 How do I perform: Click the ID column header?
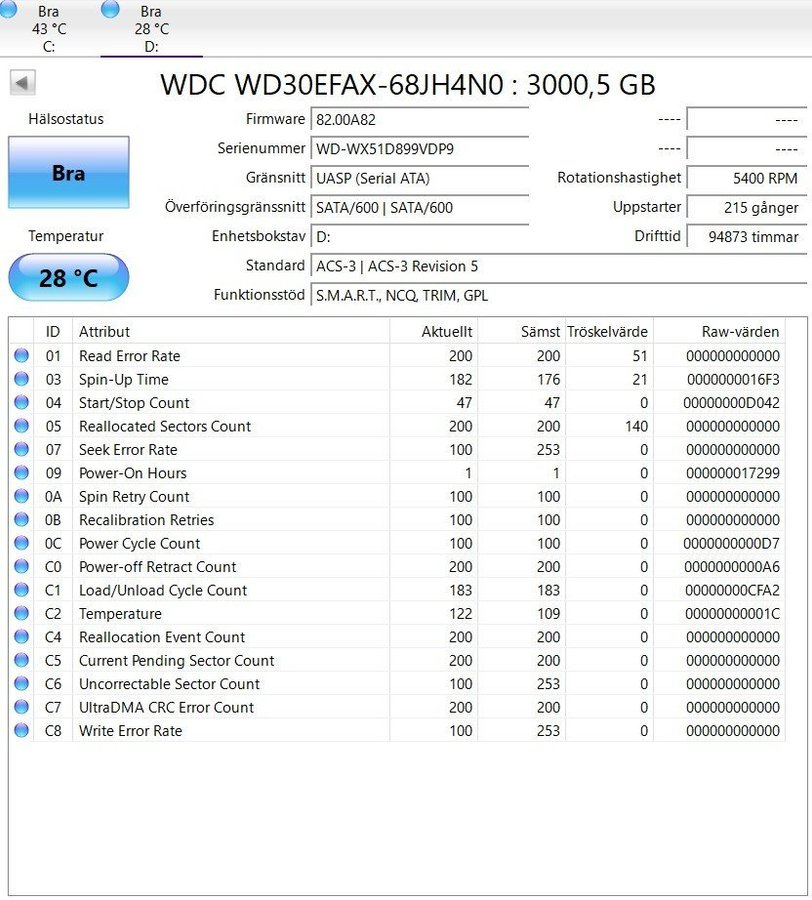[x=53, y=331]
